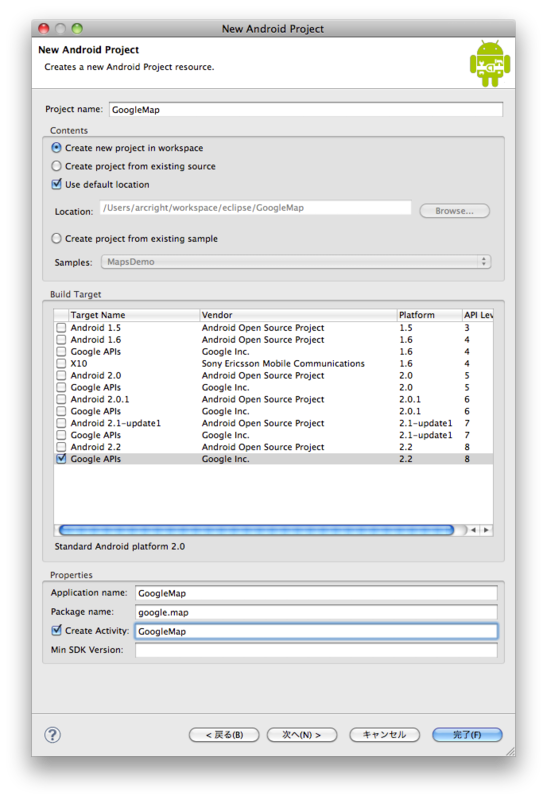This screenshot has width=547, height=800.
Task: Check Google APIs platform 2.0.1 target
Action: pos(61,411)
